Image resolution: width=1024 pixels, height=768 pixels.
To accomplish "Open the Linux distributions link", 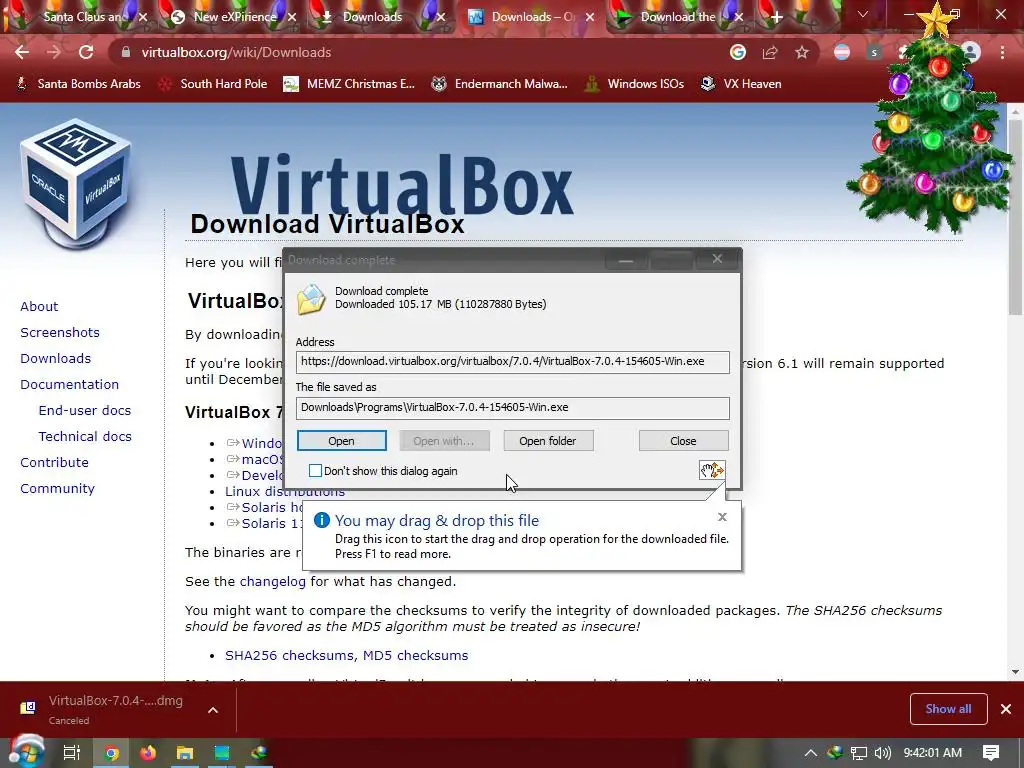I will [285, 492].
